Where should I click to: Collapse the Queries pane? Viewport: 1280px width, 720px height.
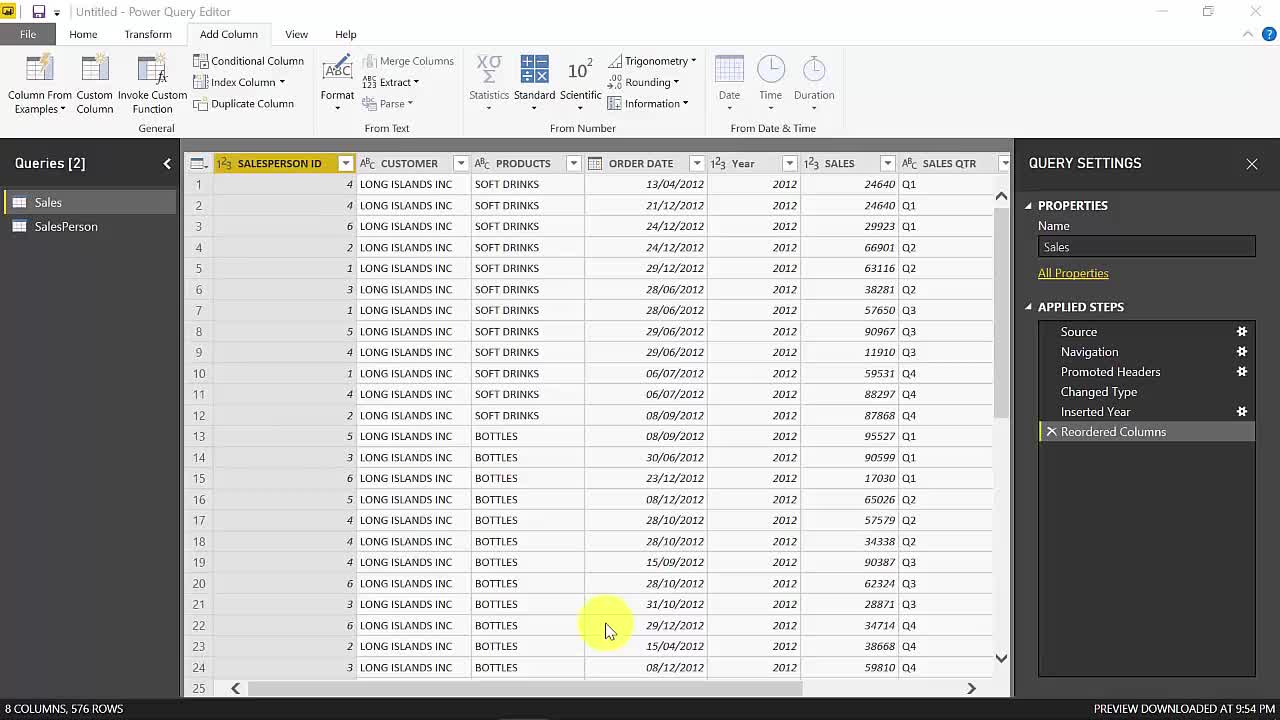(x=167, y=163)
